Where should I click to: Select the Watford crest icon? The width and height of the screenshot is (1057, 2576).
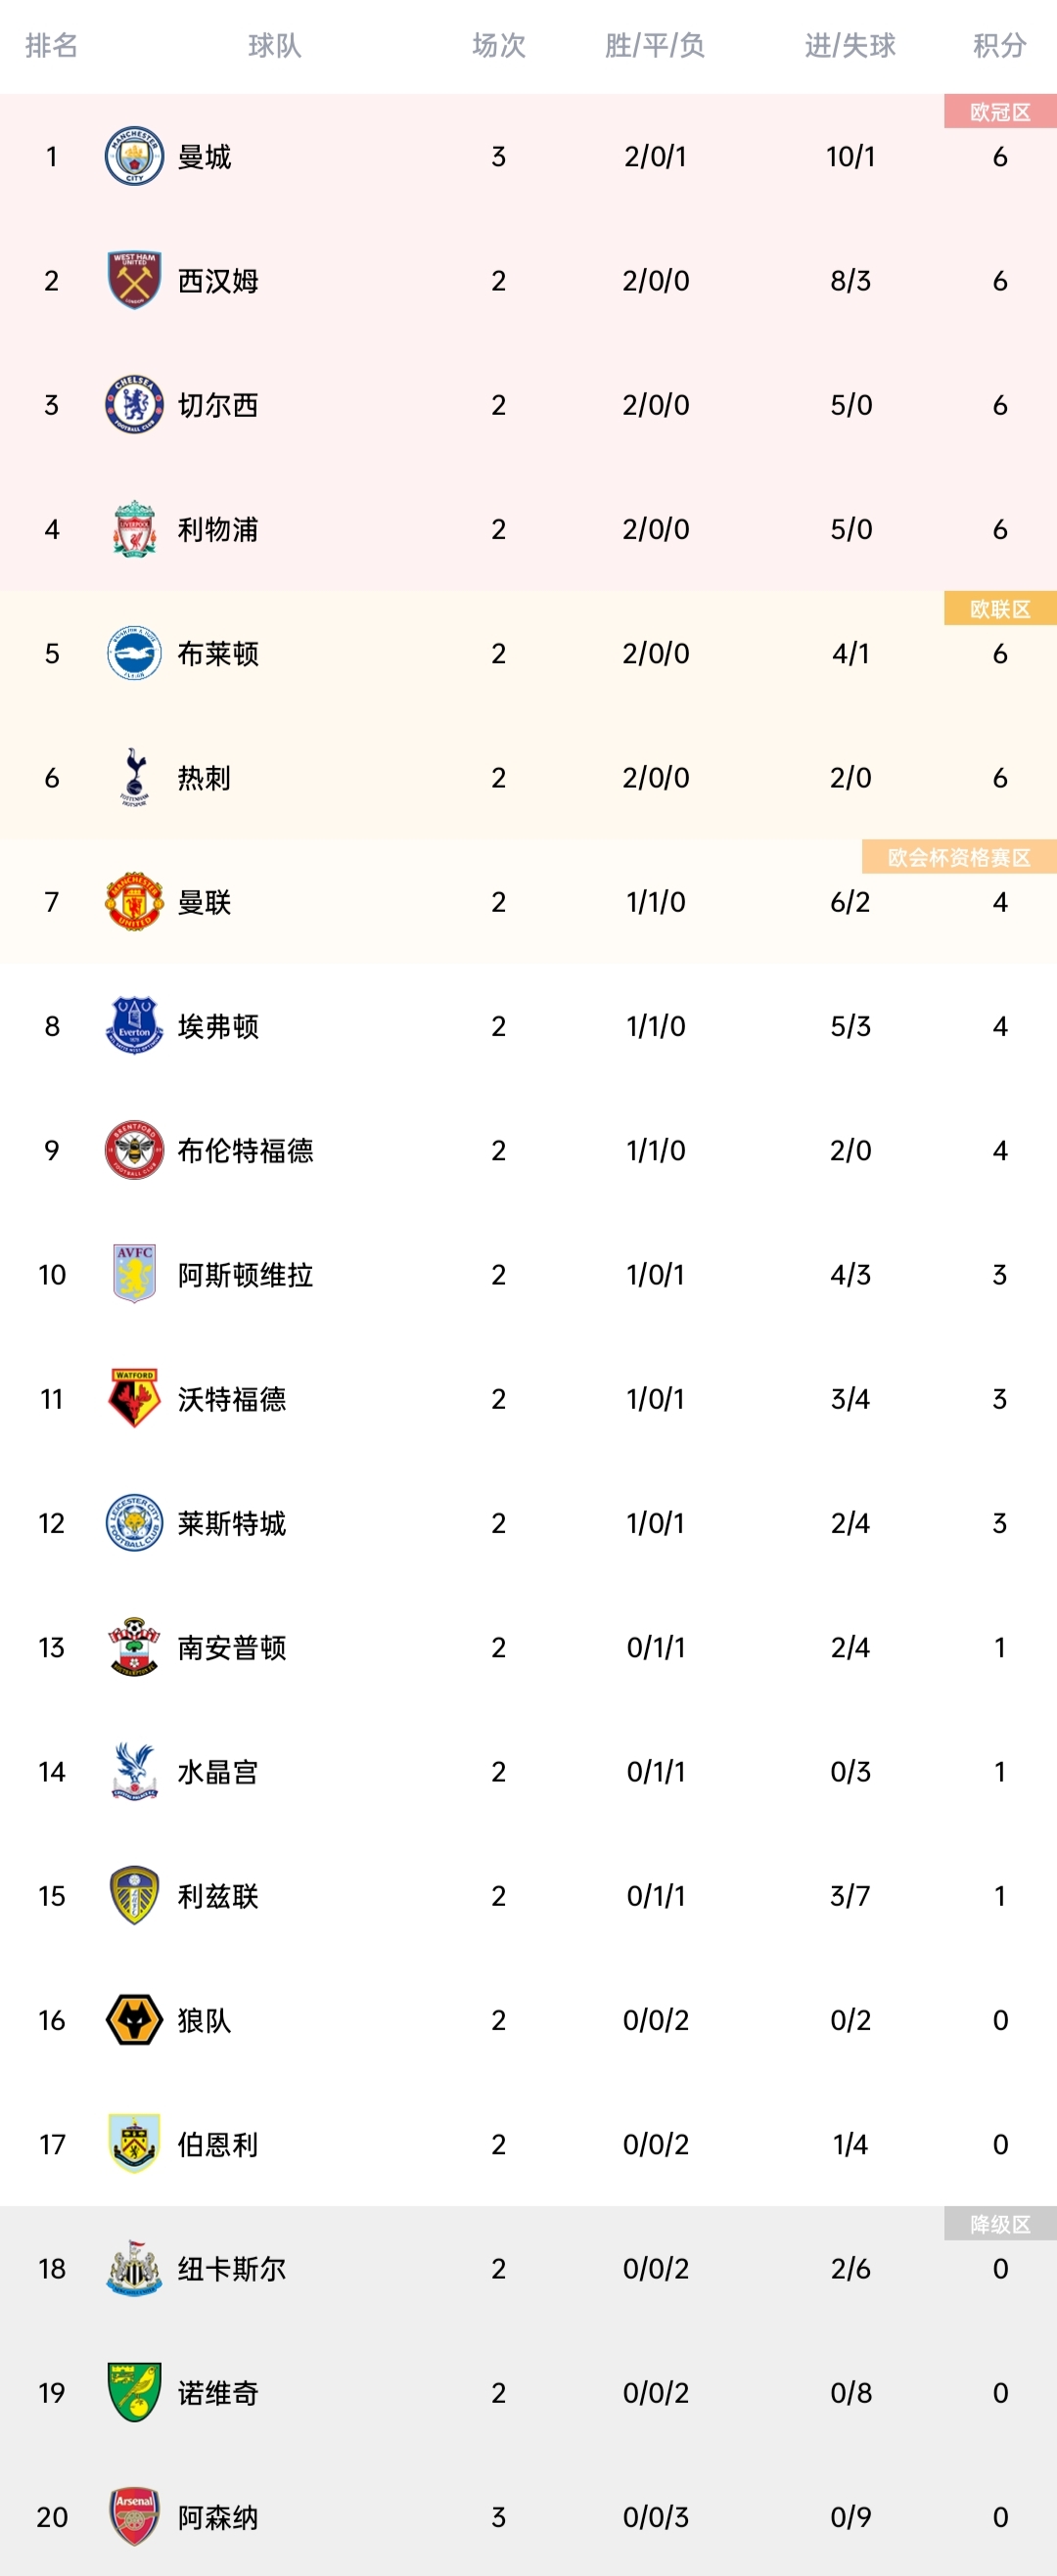pyautogui.click(x=134, y=1398)
